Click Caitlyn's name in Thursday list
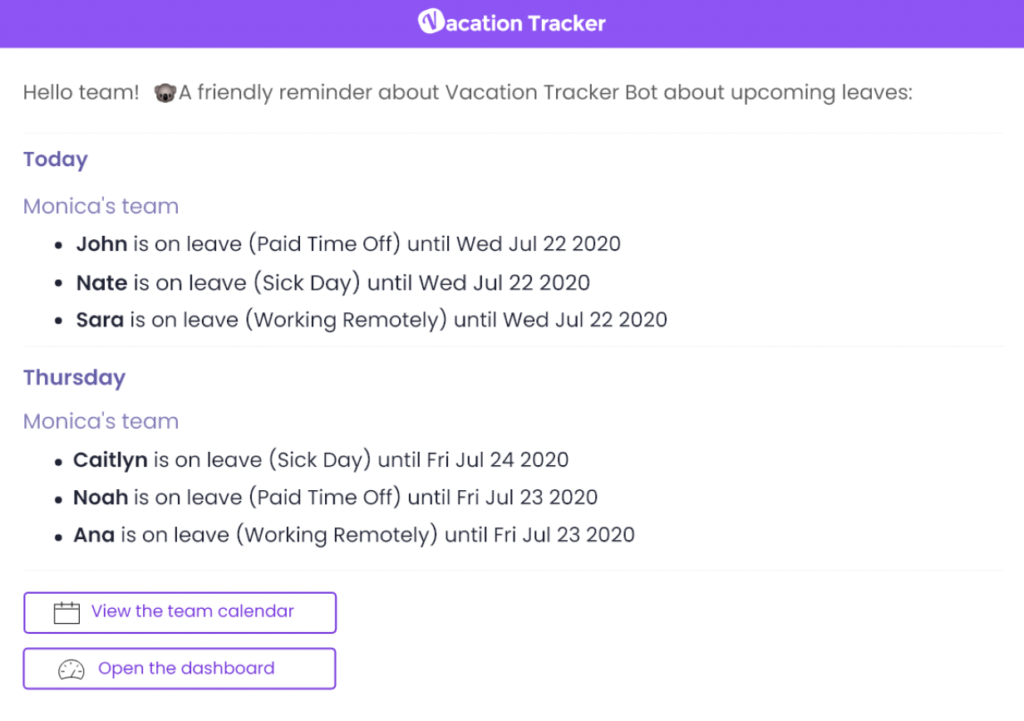The height and width of the screenshot is (721, 1024). click(x=110, y=461)
